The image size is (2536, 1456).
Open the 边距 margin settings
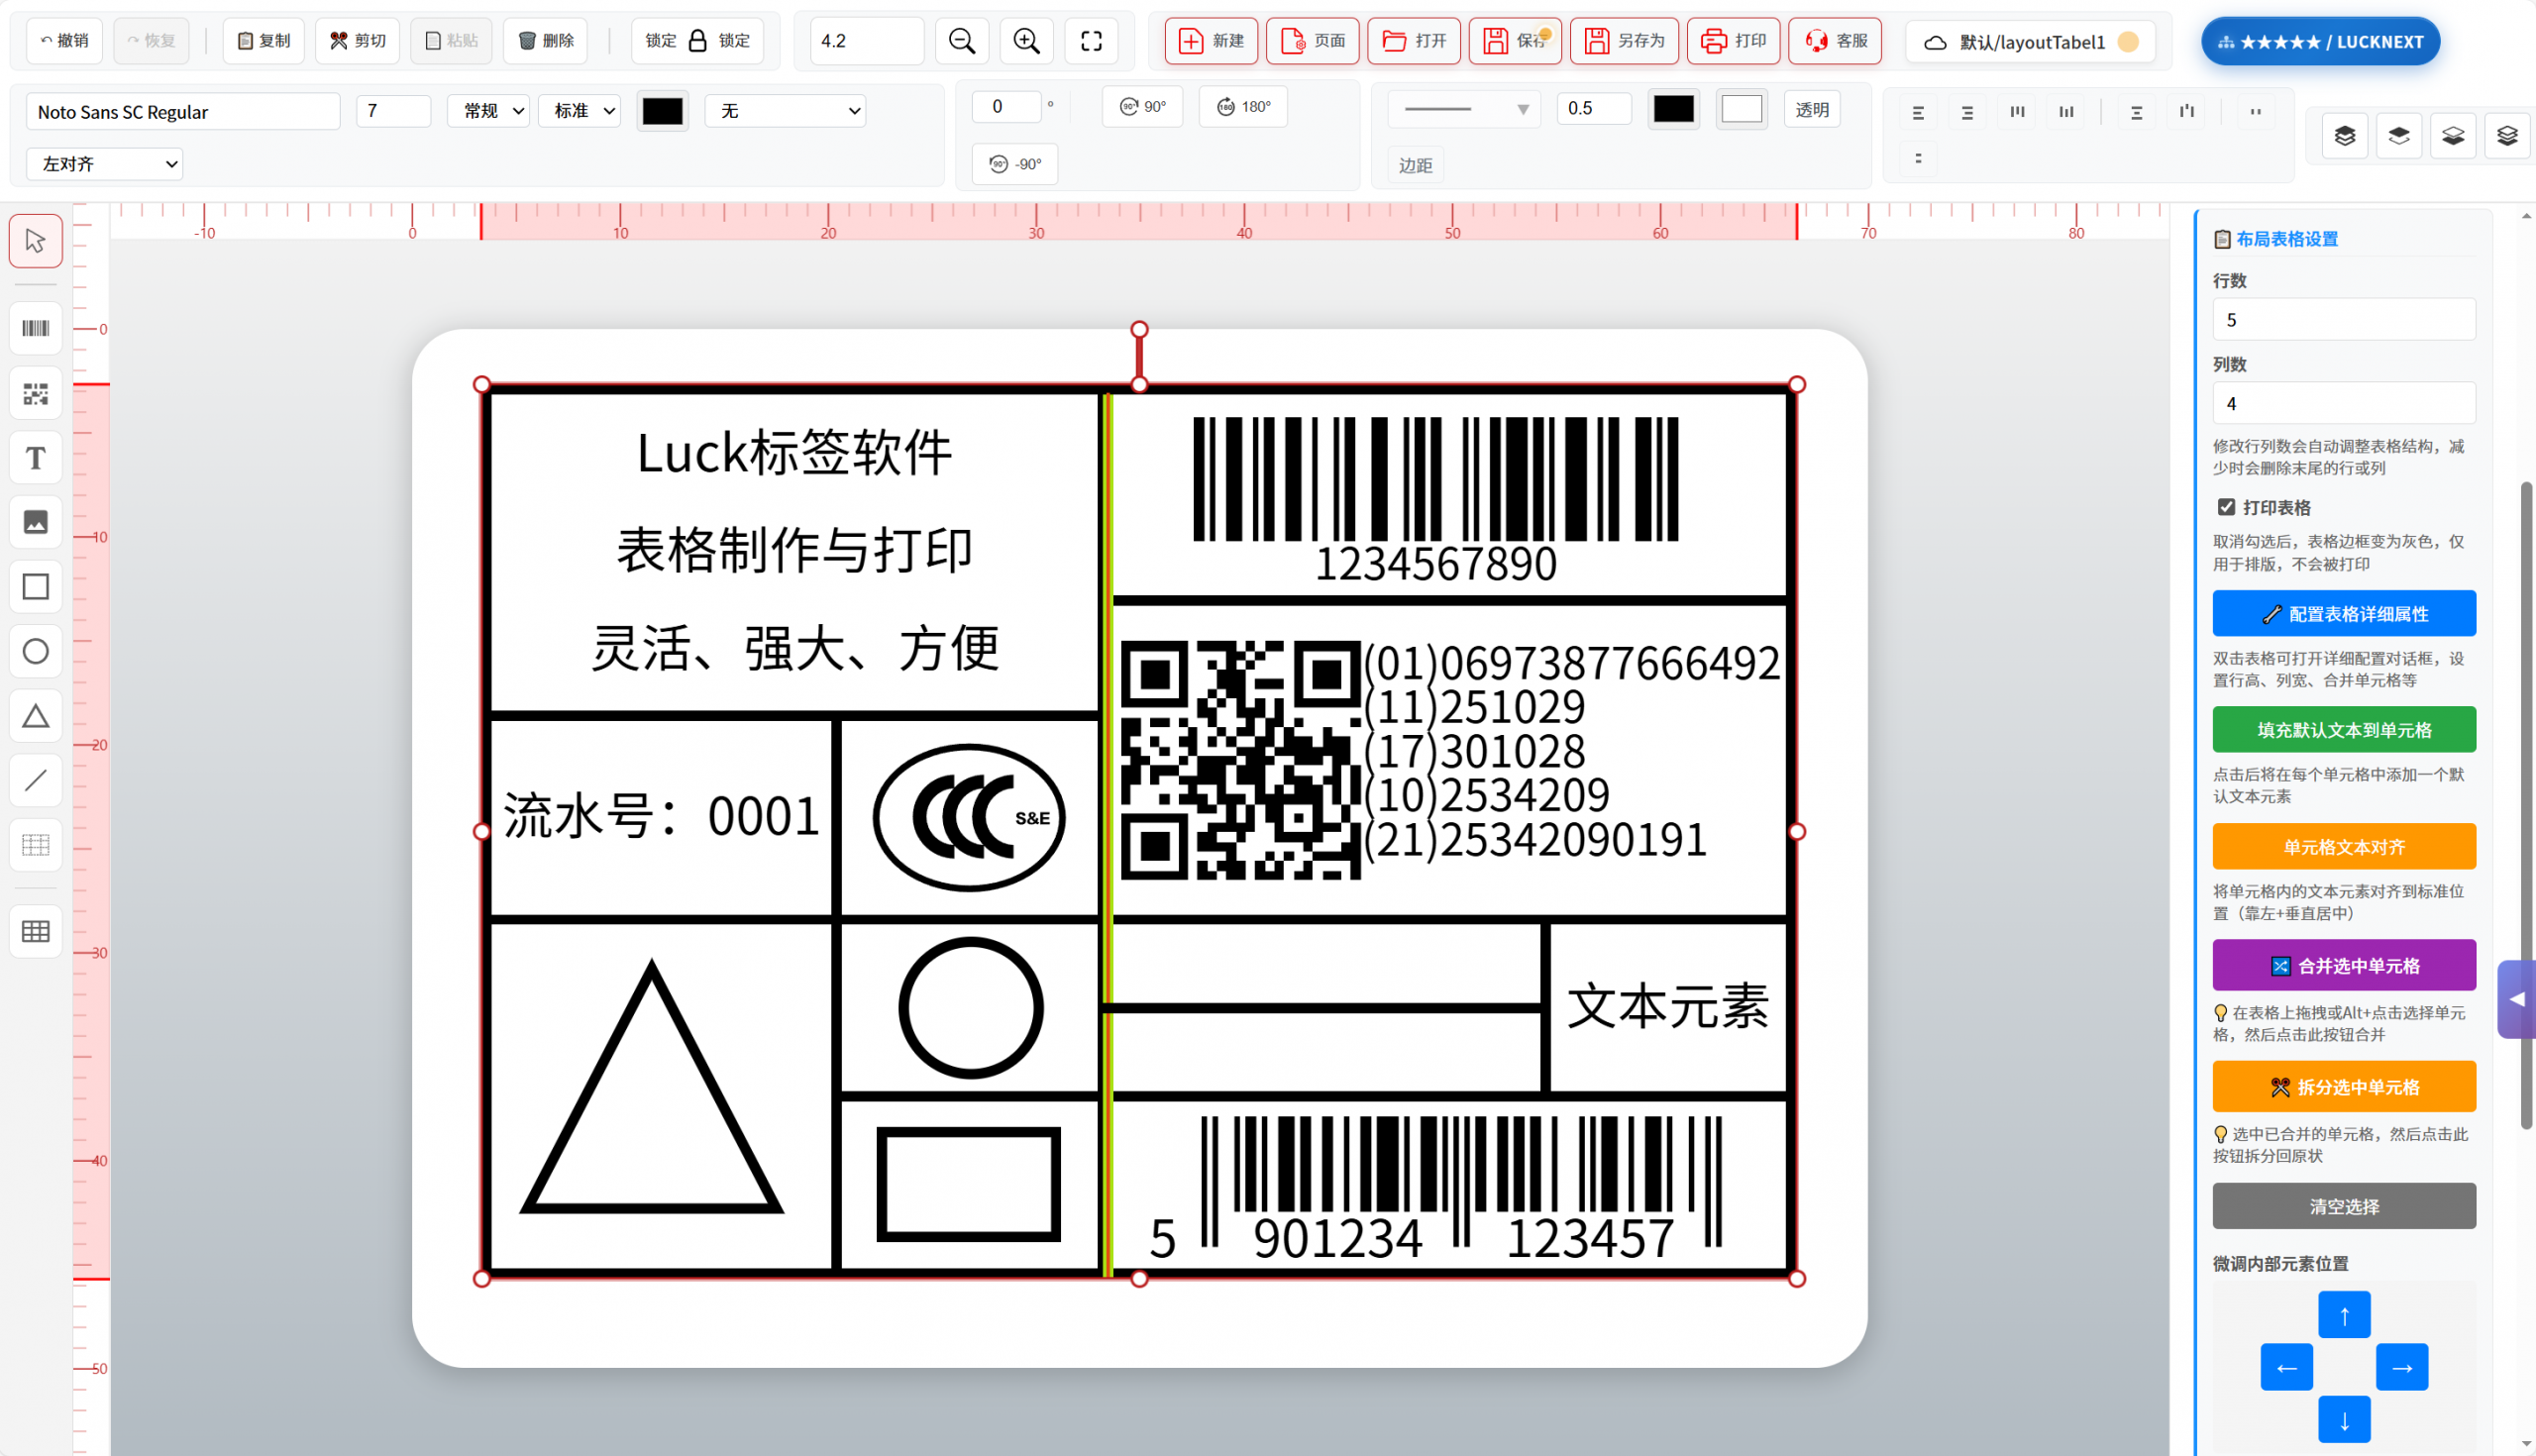tap(1415, 164)
